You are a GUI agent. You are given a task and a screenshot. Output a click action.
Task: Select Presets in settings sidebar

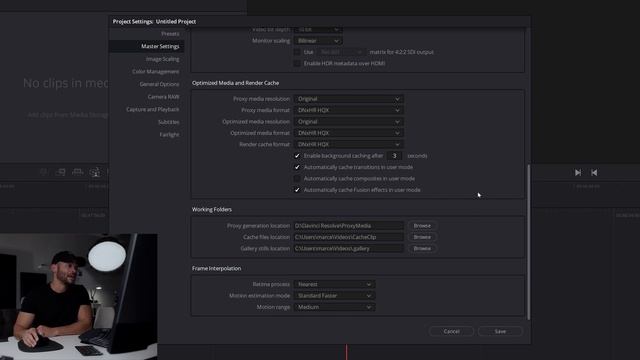point(170,34)
